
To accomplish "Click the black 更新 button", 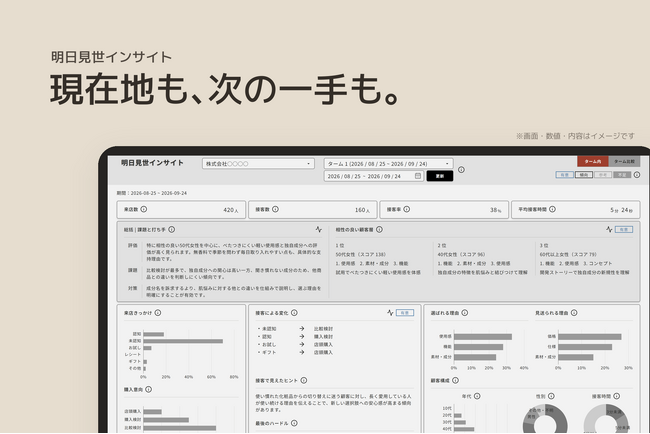I will click(x=440, y=176).
